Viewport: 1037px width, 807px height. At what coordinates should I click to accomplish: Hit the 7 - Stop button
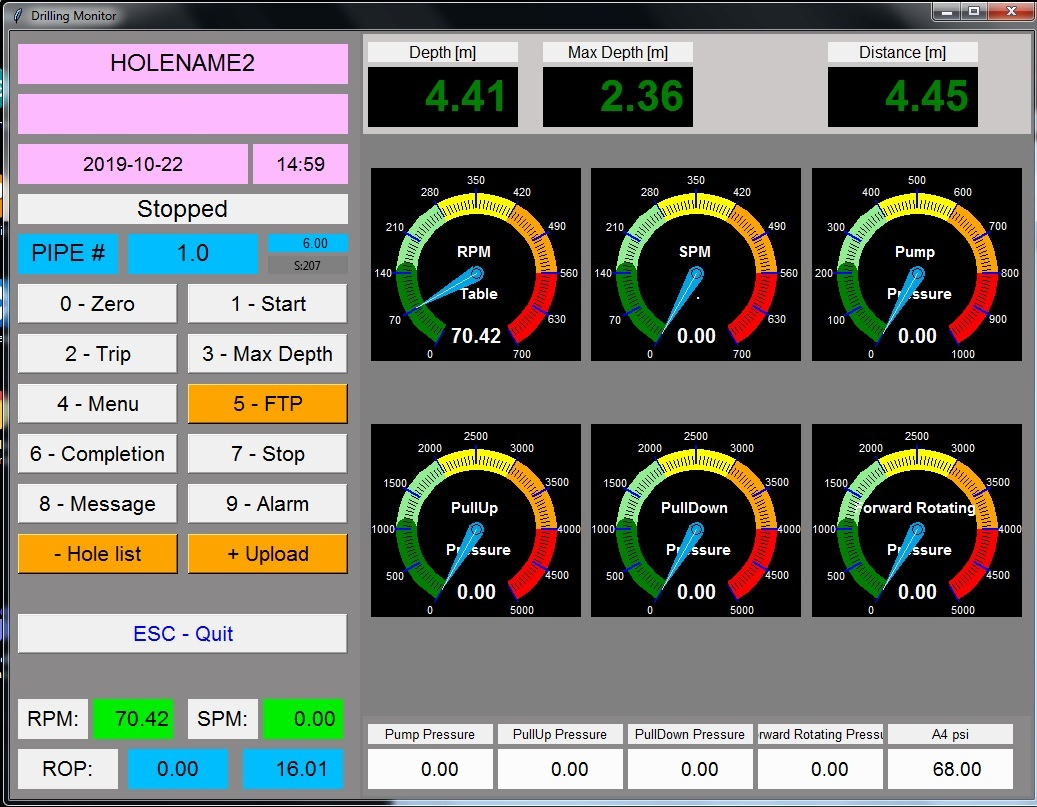[x=267, y=454]
